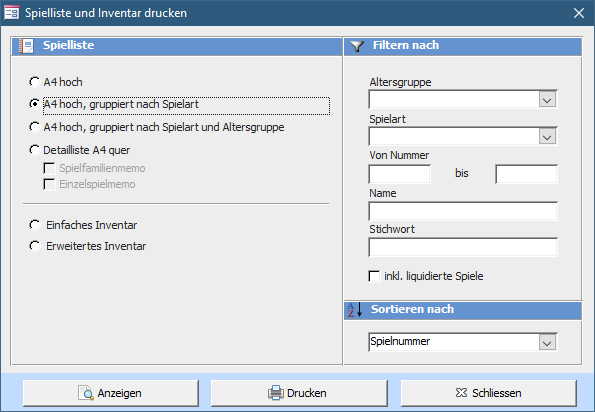
Task: Click the form icon in the title bar
Action: pyautogui.click(x=12, y=13)
